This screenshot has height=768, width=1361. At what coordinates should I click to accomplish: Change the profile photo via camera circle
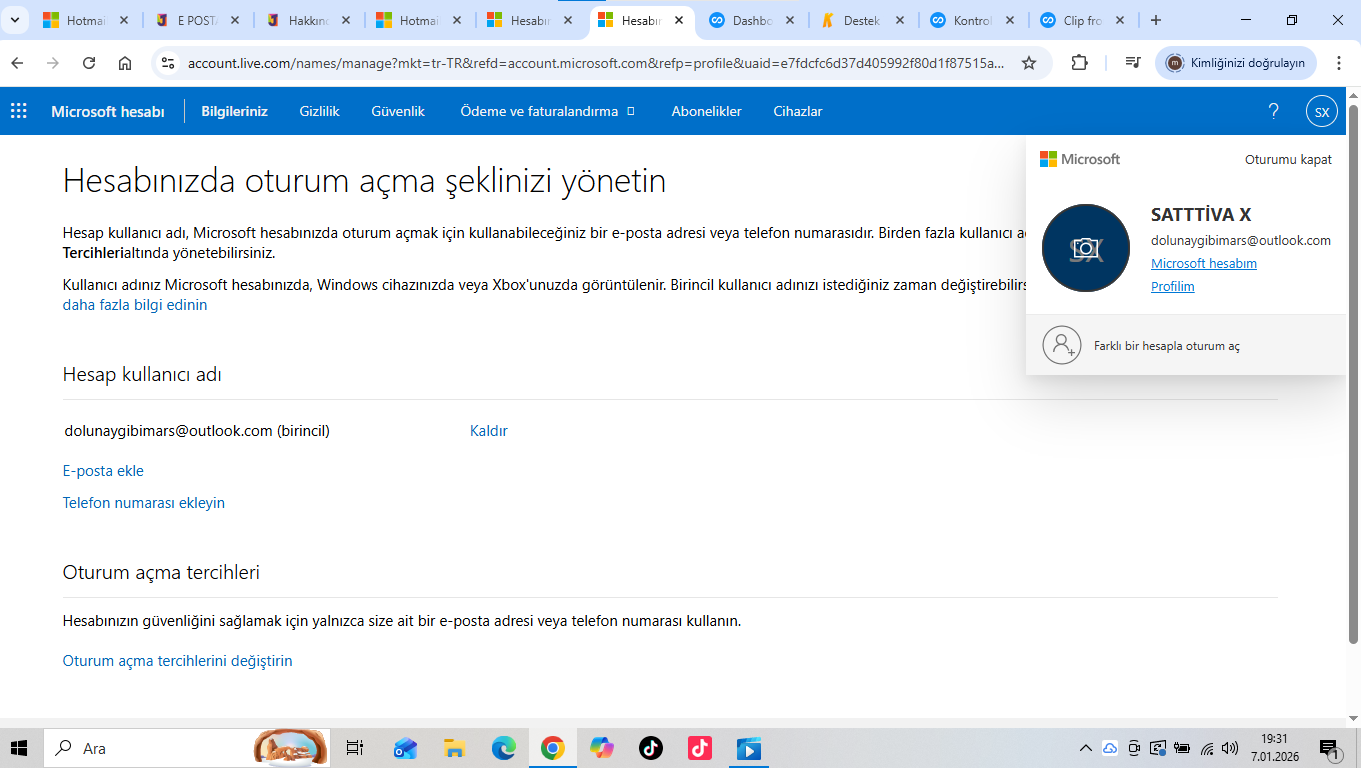click(x=1085, y=248)
